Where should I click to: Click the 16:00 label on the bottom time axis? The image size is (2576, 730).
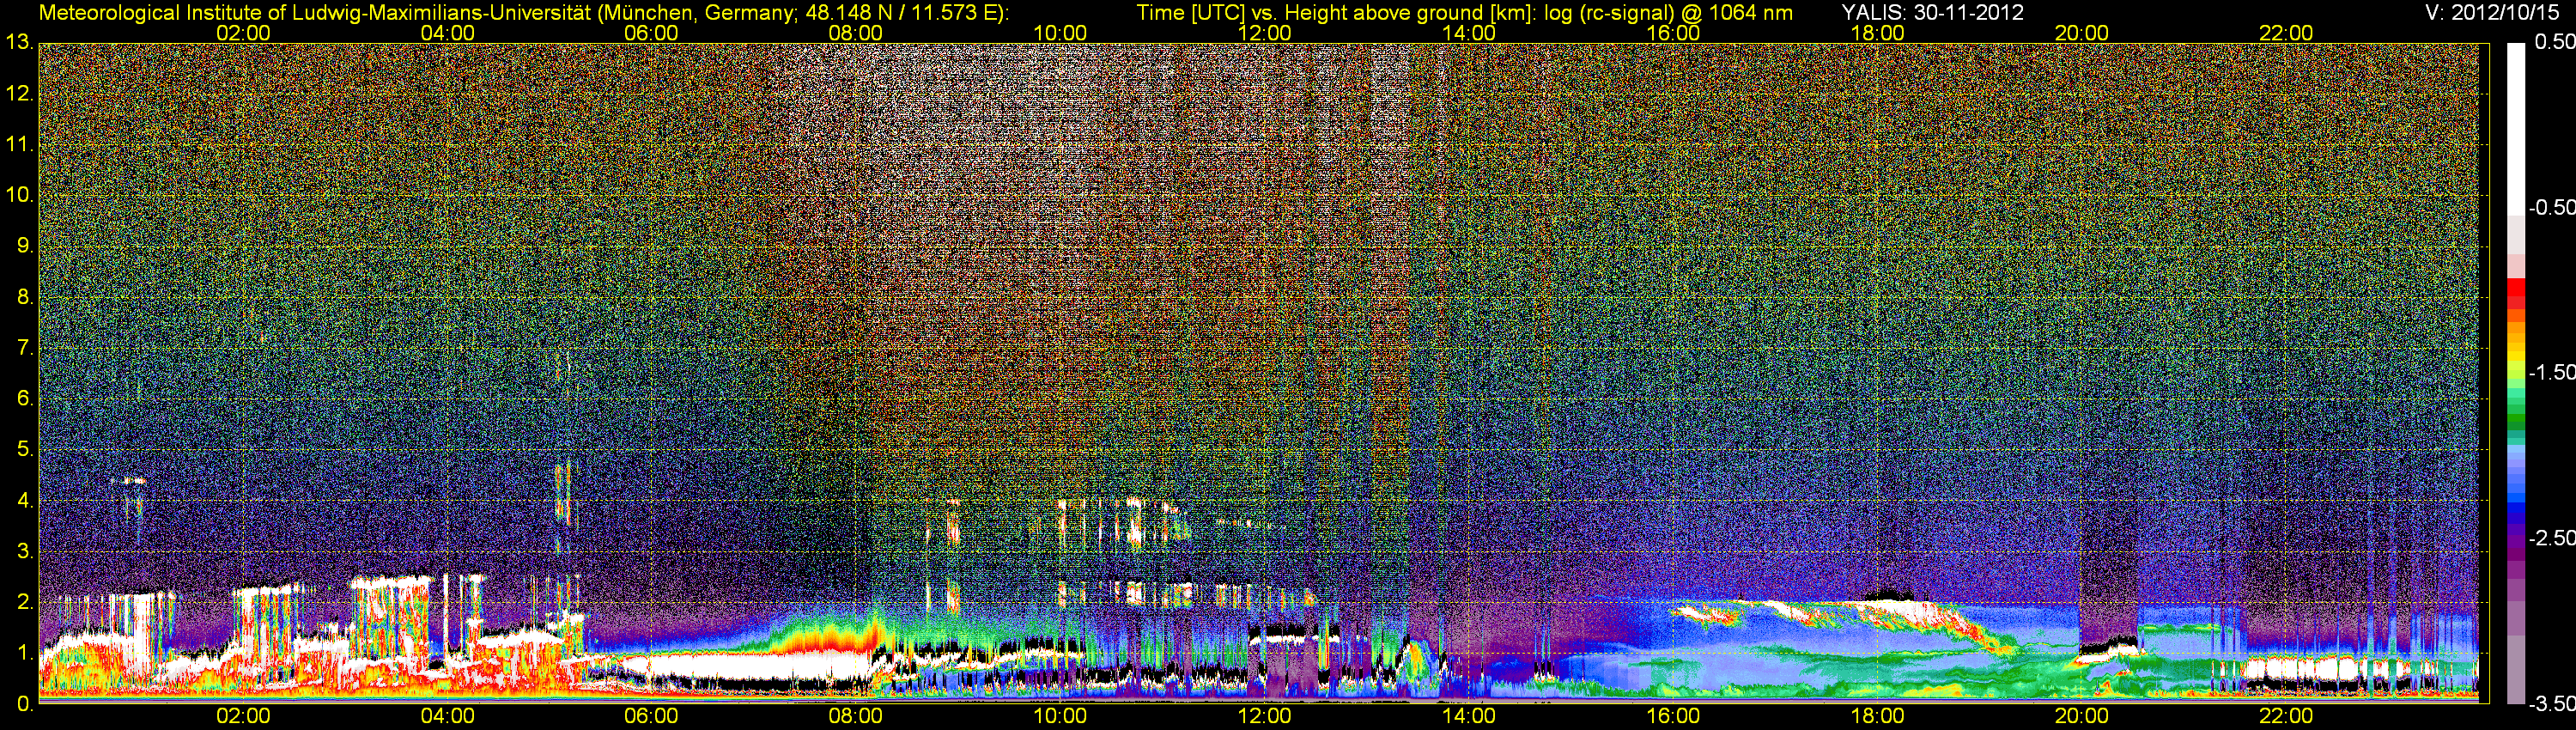click(x=1673, y=716)
